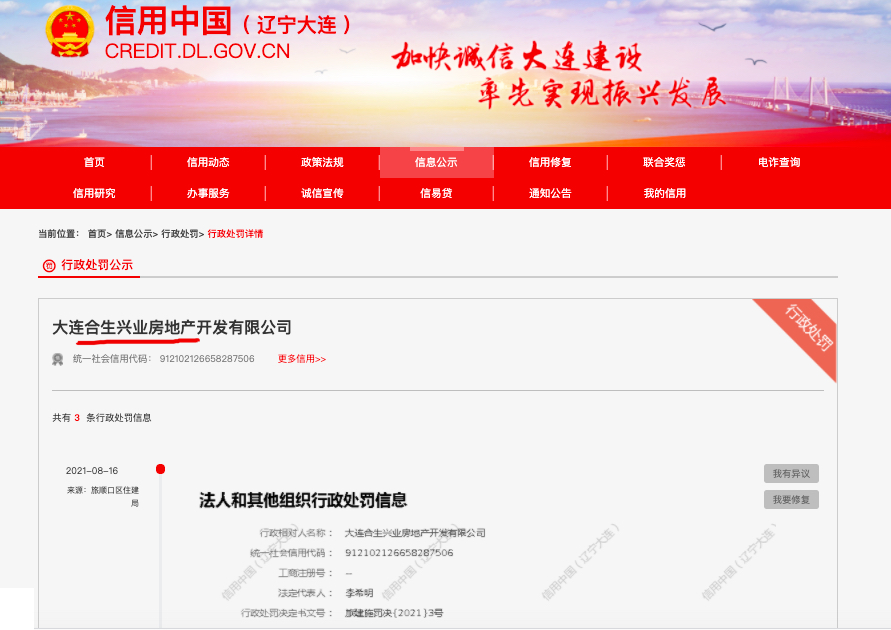Click the 法人和其他组织行政处罚信息 heading
Viewport: 891px width, 630px height.
click(303, 500)
